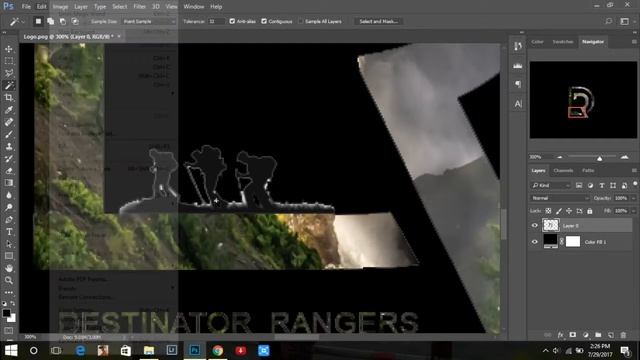The height and width of the screenshot is (360, 640).
Task: Select the Pen tool
Action: (x=9, y=220)
